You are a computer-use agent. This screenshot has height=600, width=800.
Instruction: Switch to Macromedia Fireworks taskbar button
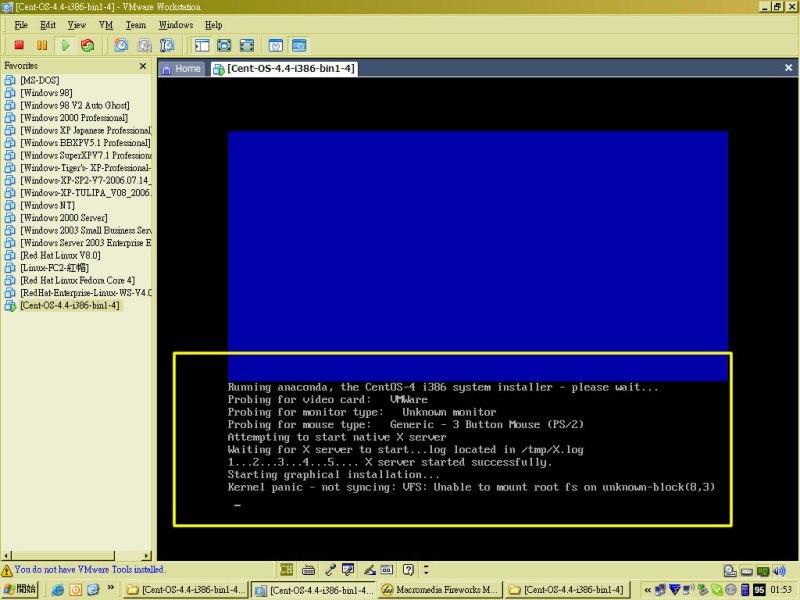coord(440,590)
